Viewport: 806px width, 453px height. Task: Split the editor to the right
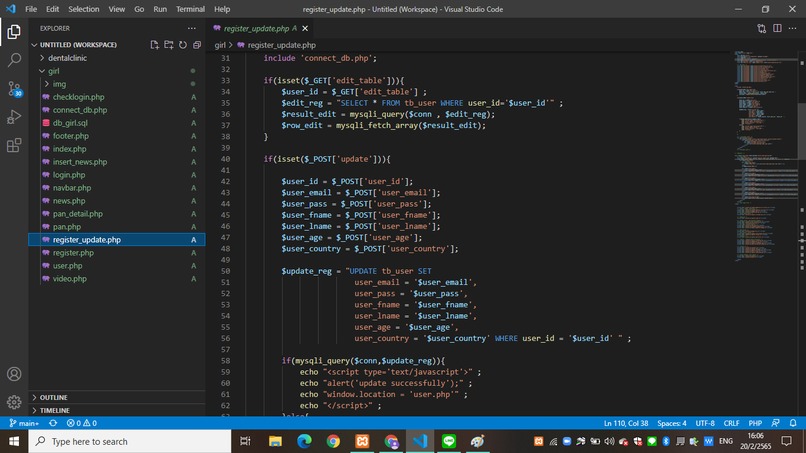pyautogui.click(x=777, y=28)
